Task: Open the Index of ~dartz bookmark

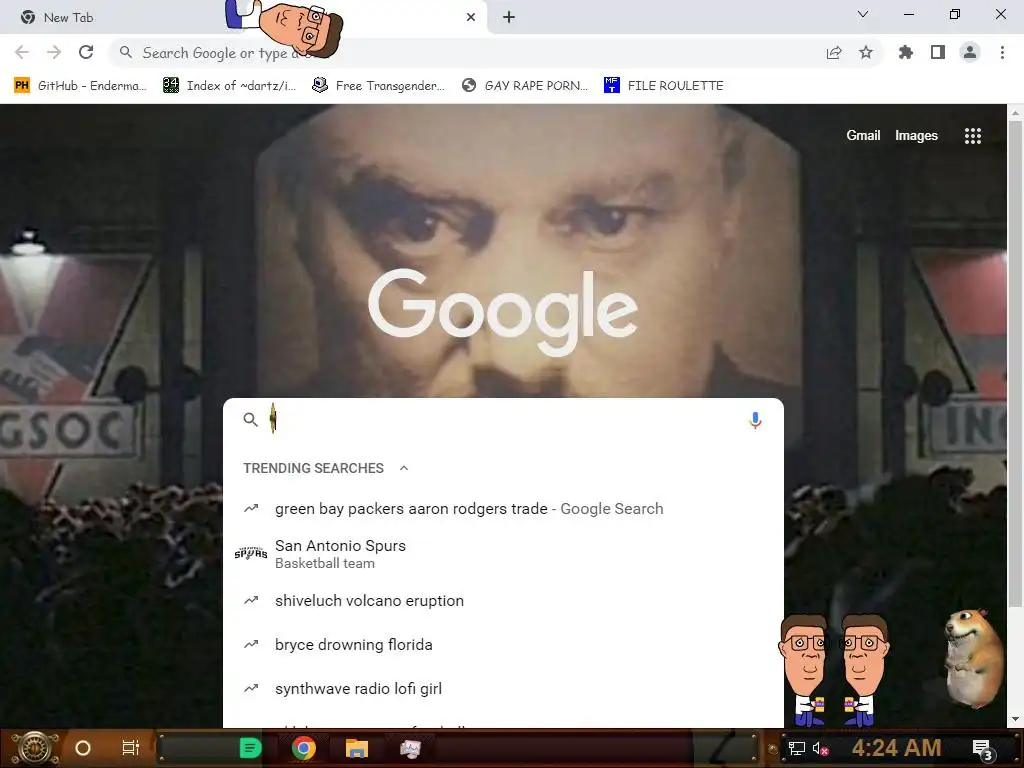Action: click(x=229, y=86)
